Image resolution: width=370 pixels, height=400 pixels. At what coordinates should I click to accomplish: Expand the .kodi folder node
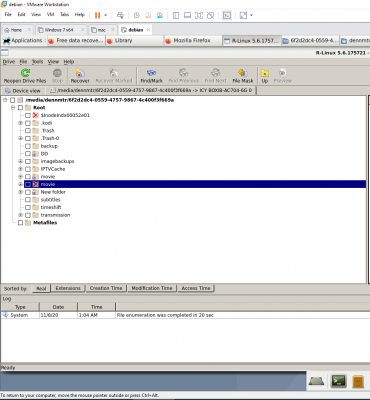20,123
